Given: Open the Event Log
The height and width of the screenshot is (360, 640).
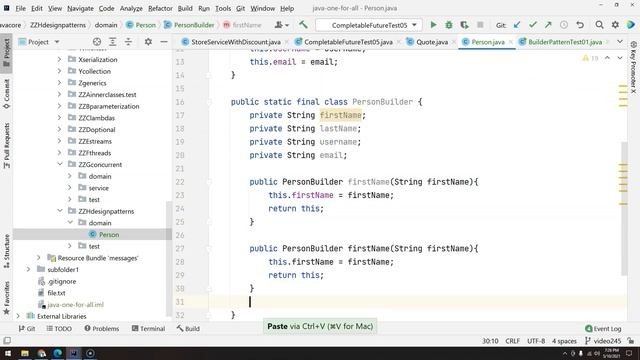Looking at the screenshot, I should click(603, 329).
